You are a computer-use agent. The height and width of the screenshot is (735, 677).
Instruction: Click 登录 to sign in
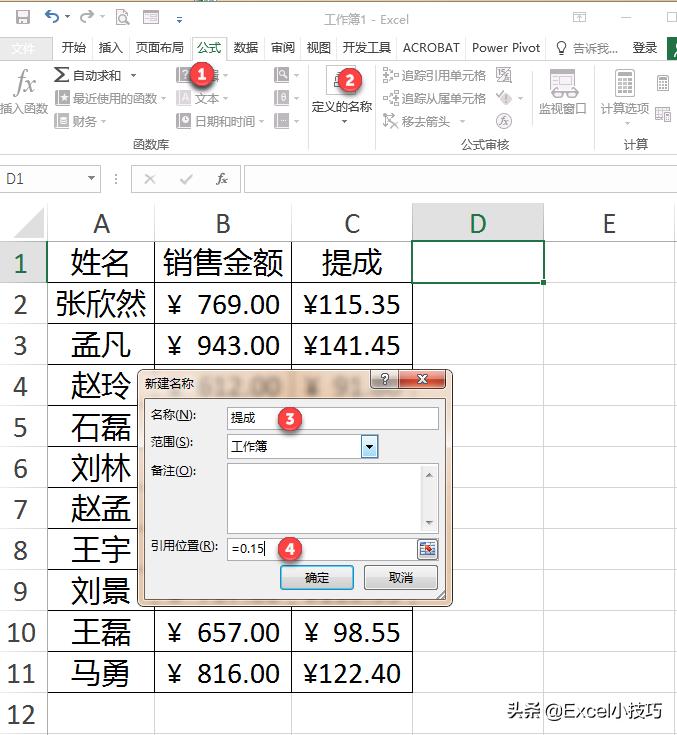tap(645, 48)
